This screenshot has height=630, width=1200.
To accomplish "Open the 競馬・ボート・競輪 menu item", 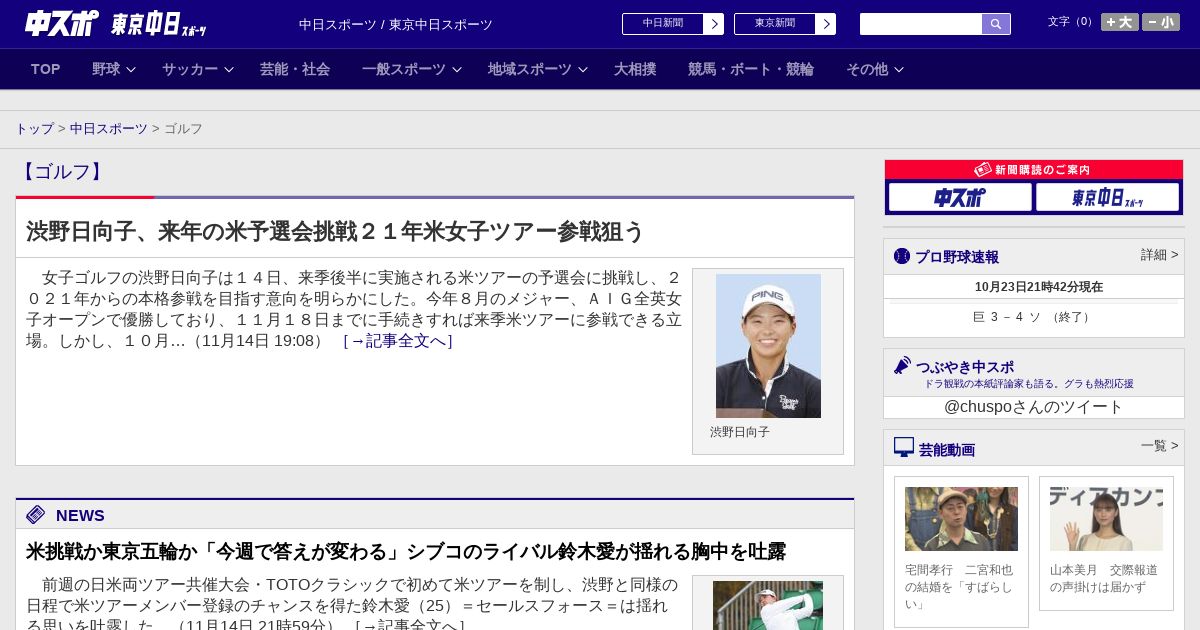I will pos(751,69).
